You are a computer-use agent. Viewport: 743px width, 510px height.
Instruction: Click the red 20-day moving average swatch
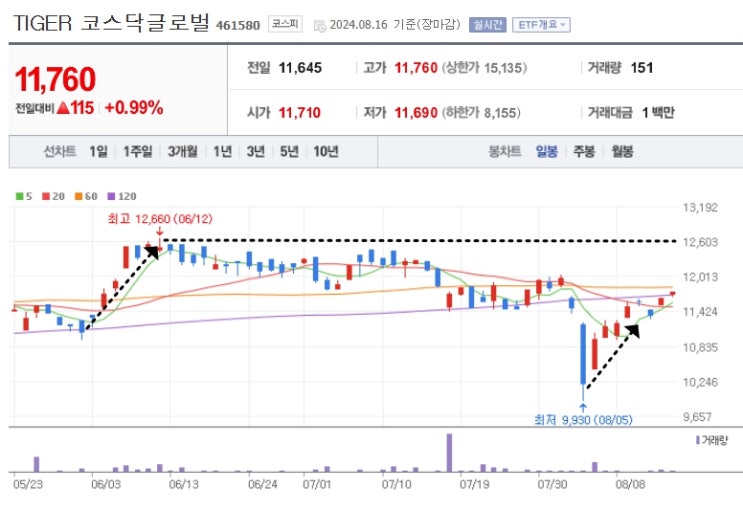[46, 196]
